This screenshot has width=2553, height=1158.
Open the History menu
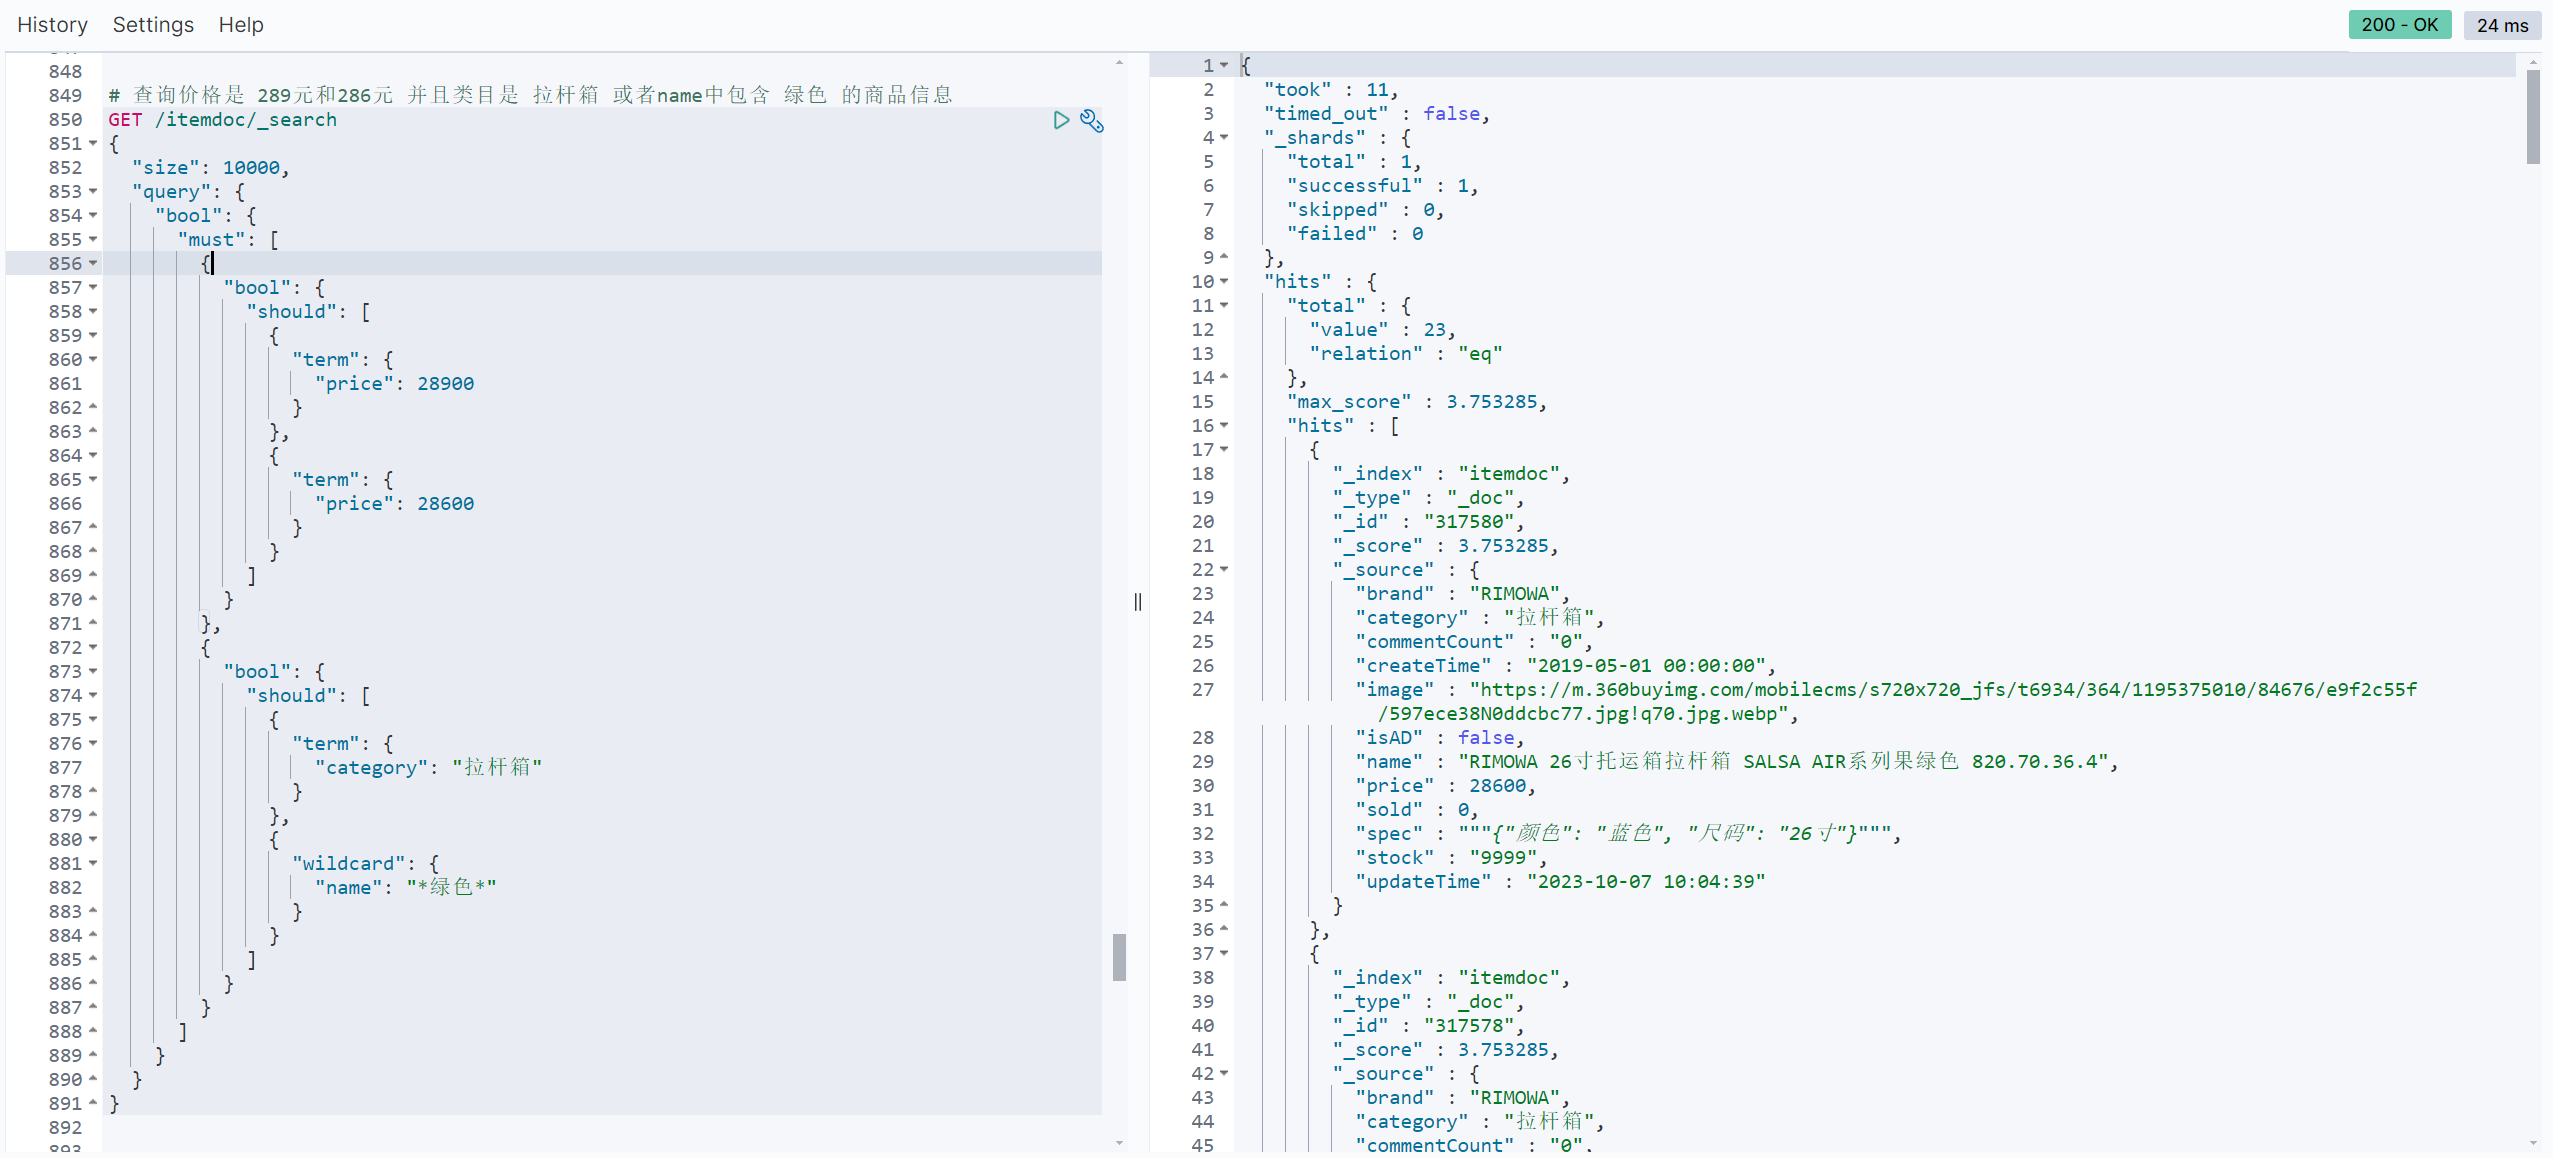52,25
